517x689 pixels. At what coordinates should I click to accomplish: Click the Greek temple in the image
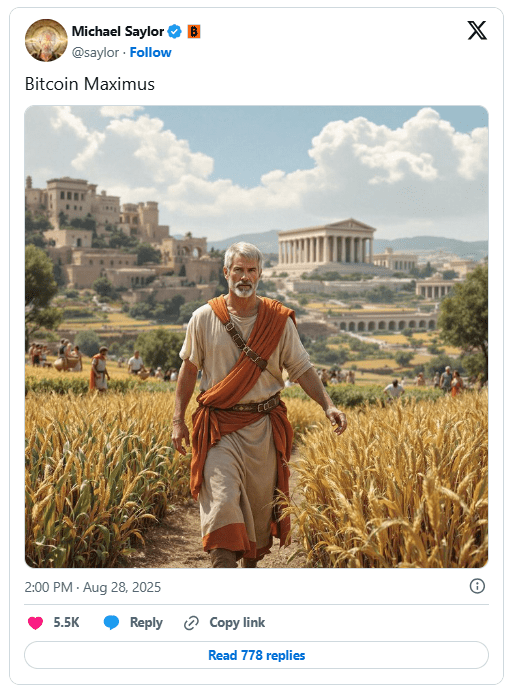point(326,242)
